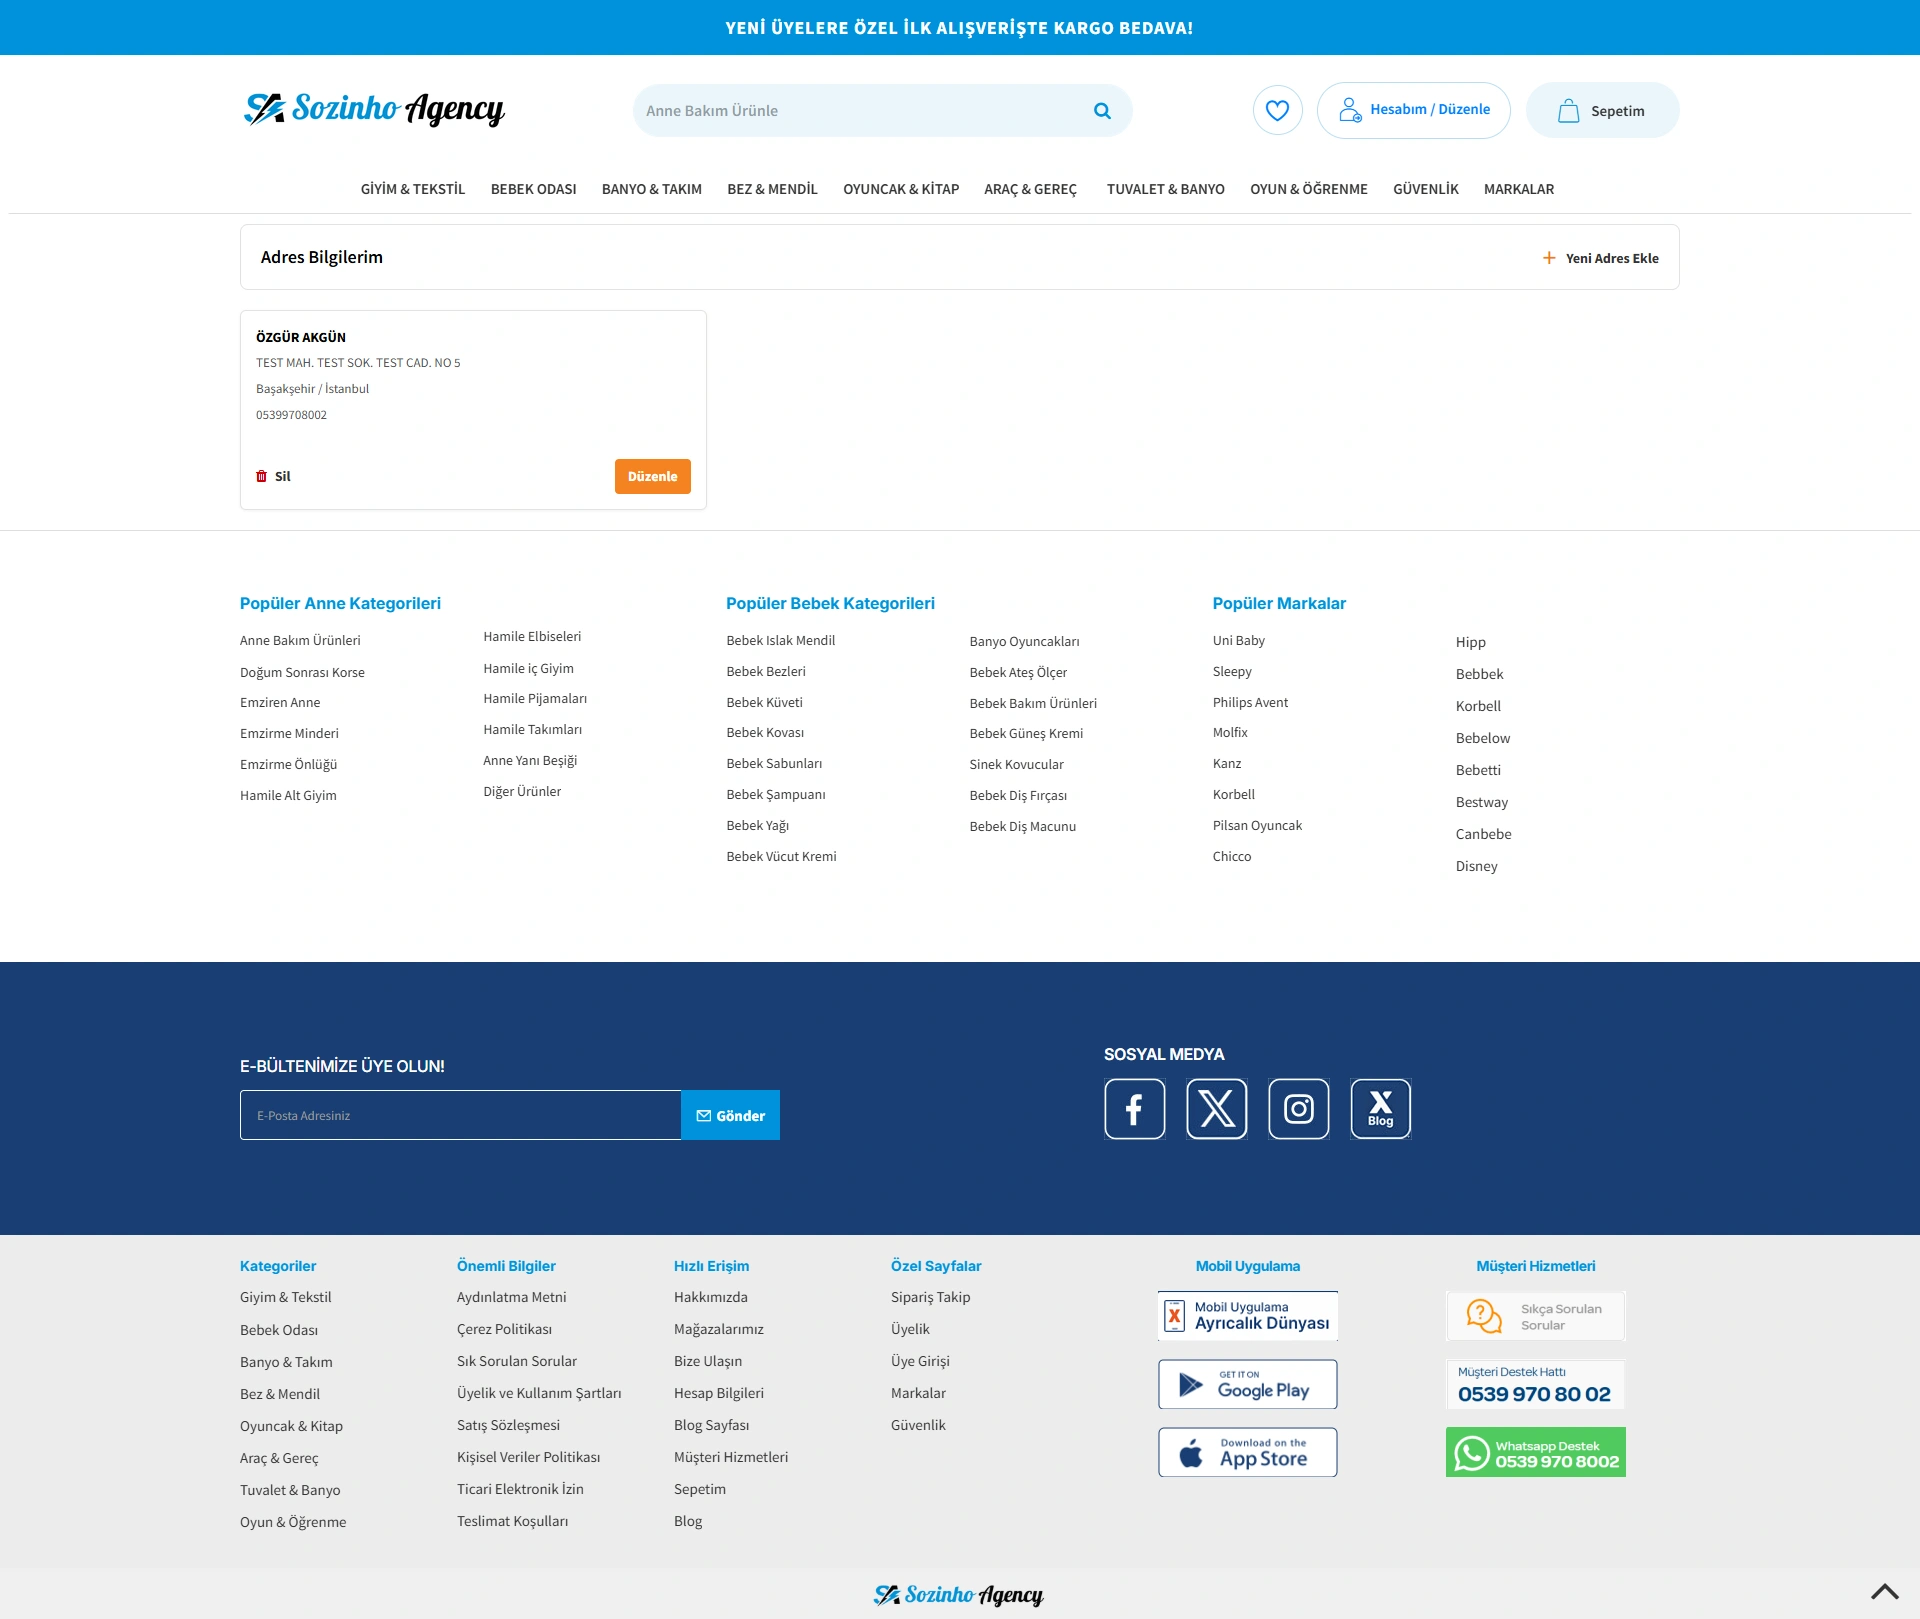The height and width of the screenshot is (1619, 1920).
Task: Open the Sepetim shopping bag
Action: (1602, 111)
